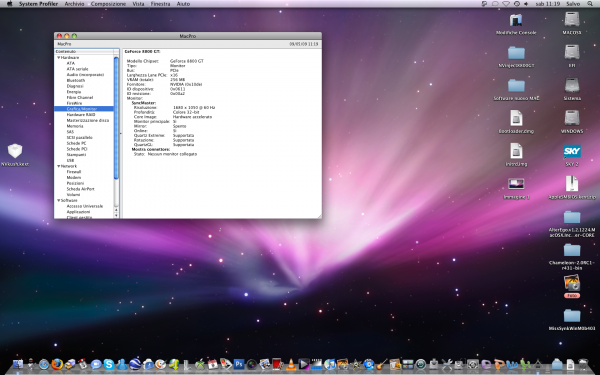This screenshot has width=600, height=375.
Task: Launch Safari compass icon in dock
Action: pyautogui.click(x=44, y=364)
